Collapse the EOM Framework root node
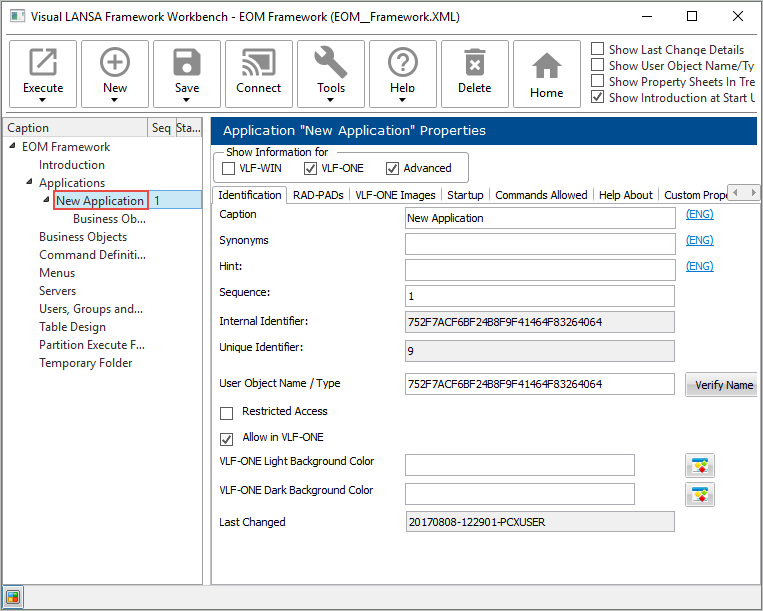763x611 pixels. [x=13, y=147]
